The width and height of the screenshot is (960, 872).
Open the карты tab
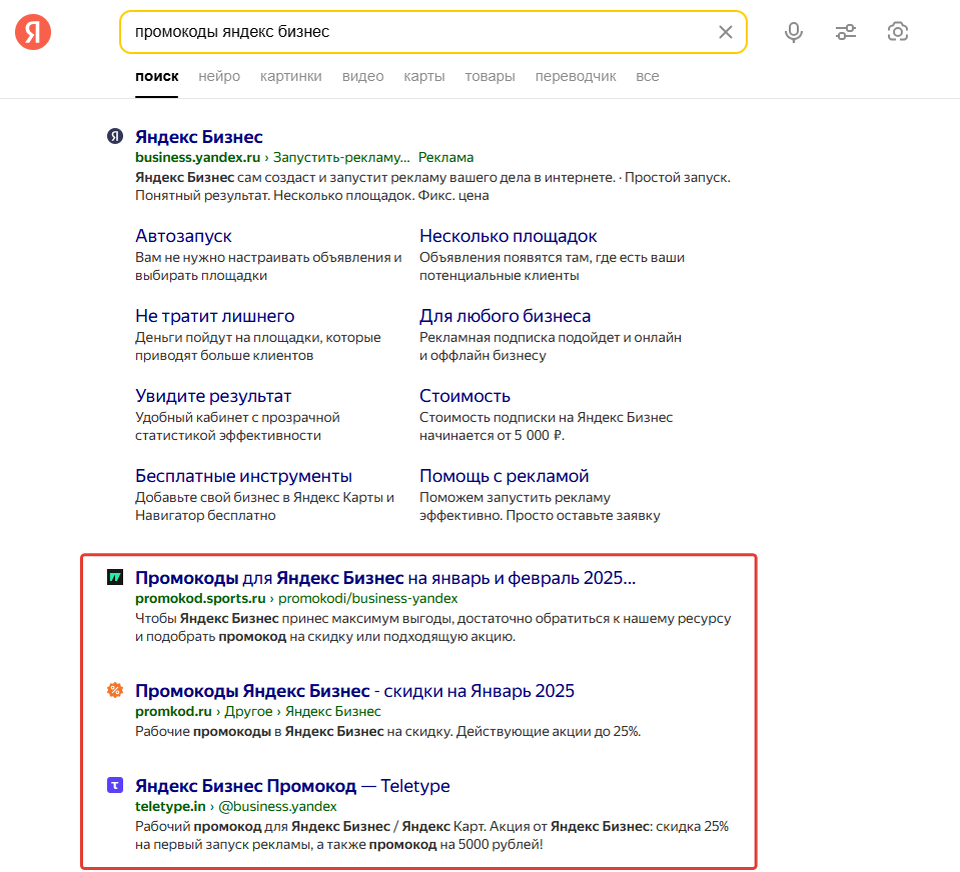coord(424,77)
